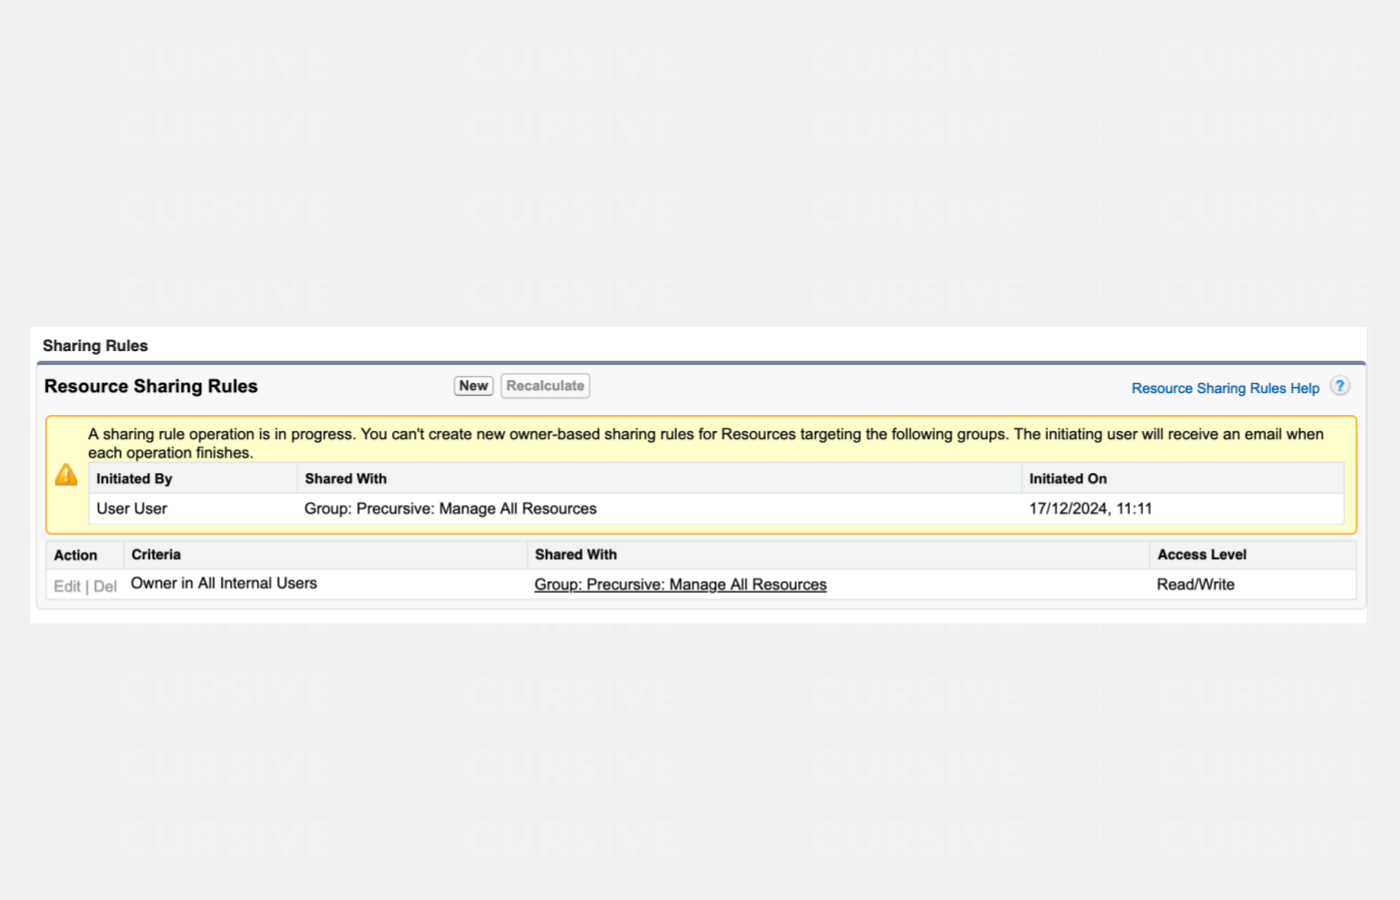Image resolution: width=1400 pixels, height=900 pixels.
Task: Open Resource Sharing Rules Help link
Action: [x=1225, y=388]
